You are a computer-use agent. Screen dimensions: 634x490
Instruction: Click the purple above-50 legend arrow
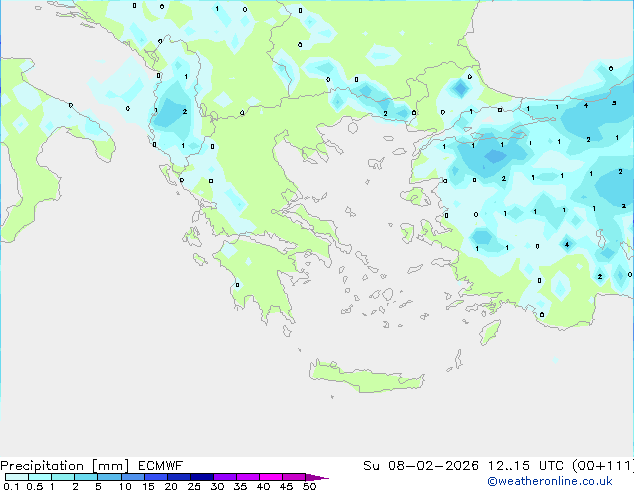point(317,477)
